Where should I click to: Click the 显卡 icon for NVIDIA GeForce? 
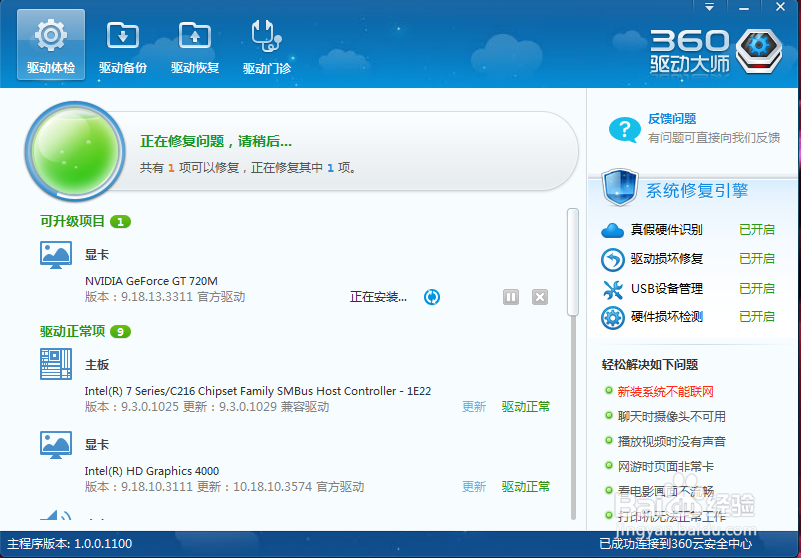(56, 255)
